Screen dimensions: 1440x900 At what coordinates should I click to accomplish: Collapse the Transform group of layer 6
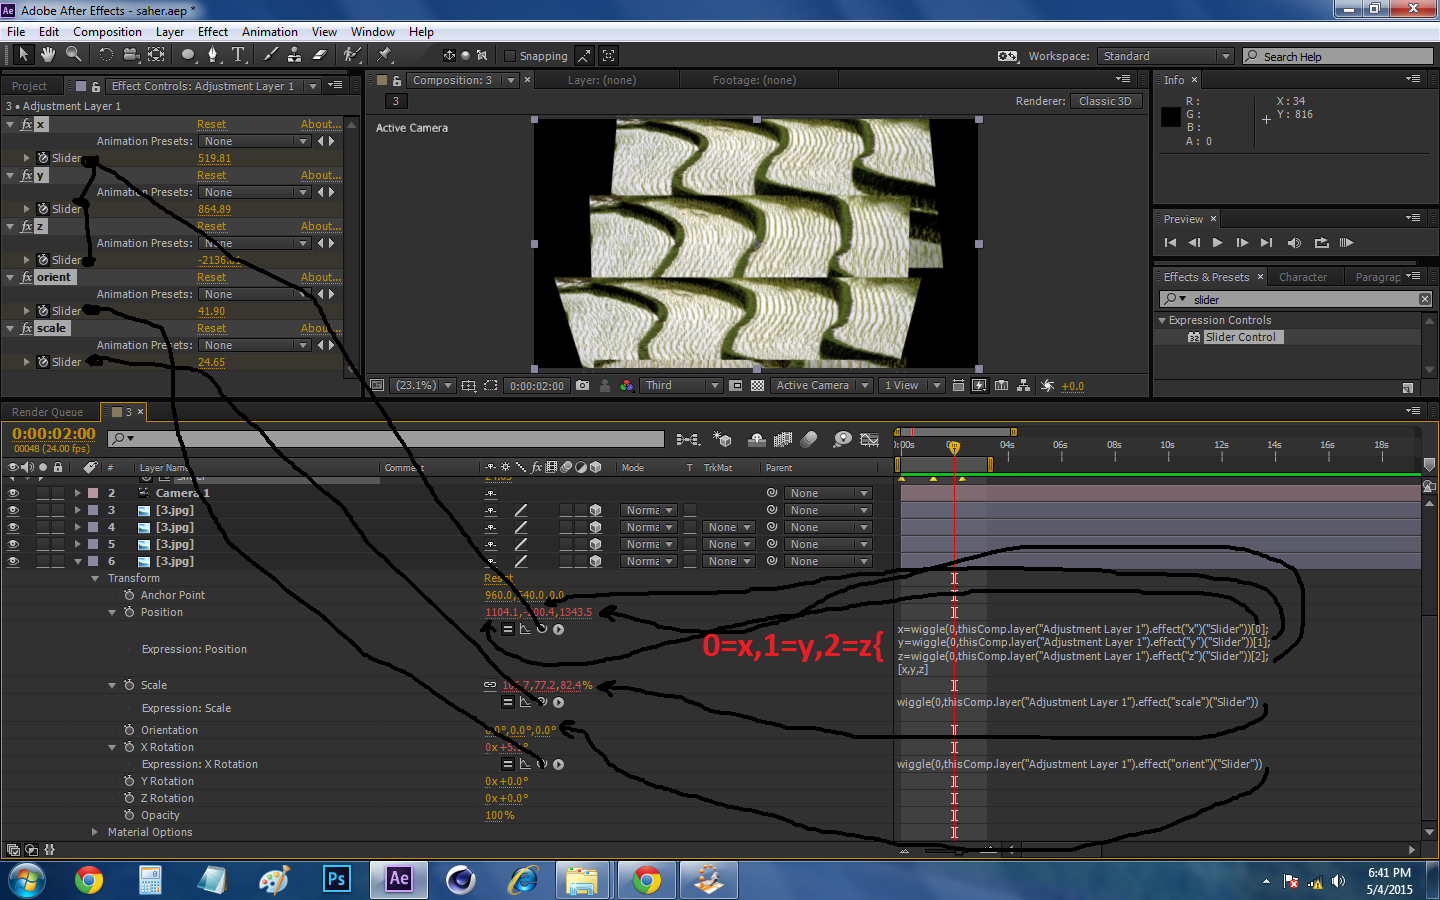tap(95, 578)
